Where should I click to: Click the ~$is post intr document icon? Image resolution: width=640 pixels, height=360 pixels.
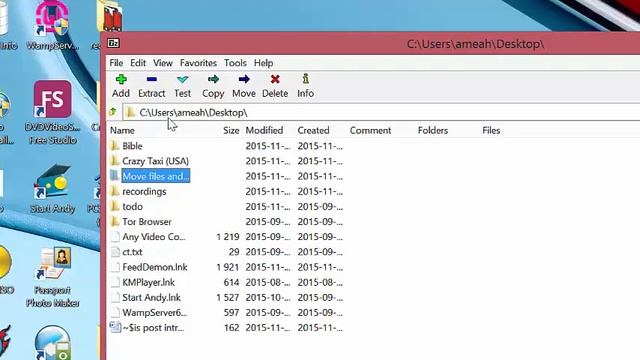click(115, 327)
